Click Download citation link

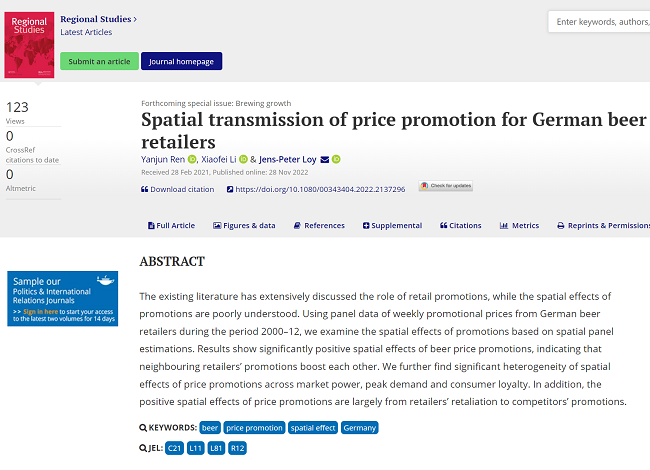(178, 188)
